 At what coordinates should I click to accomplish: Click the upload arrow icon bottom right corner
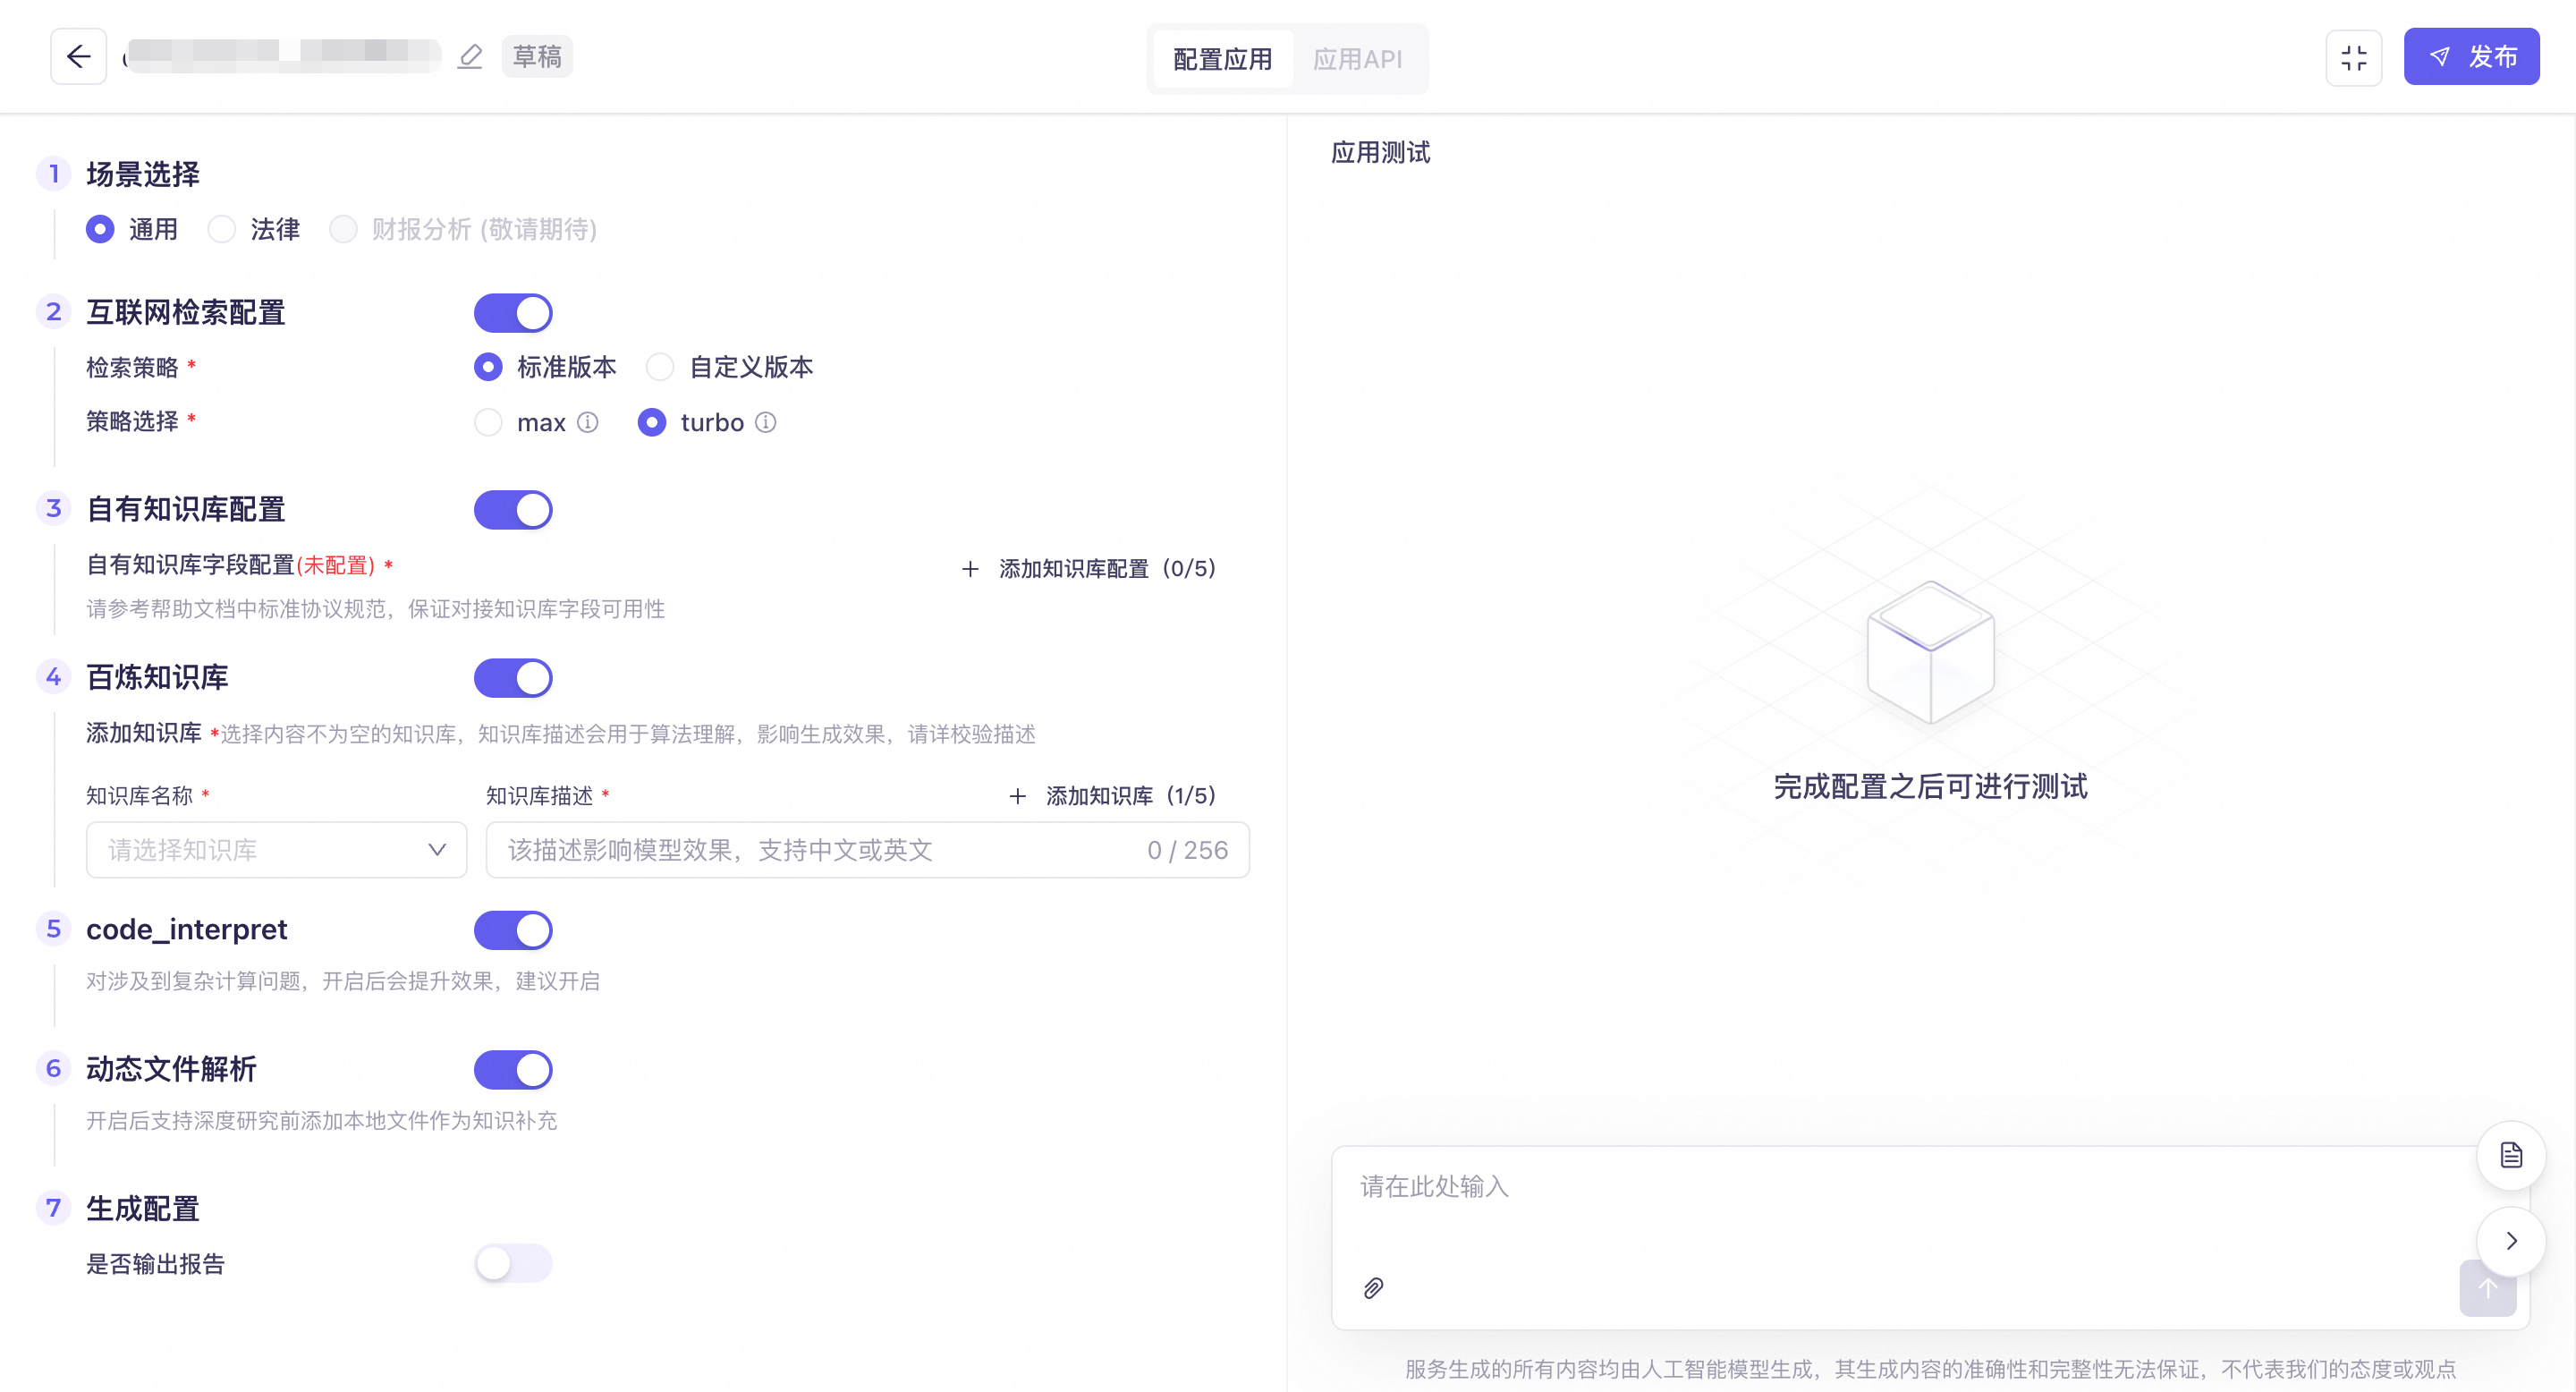click(x=2488, y=1288)
